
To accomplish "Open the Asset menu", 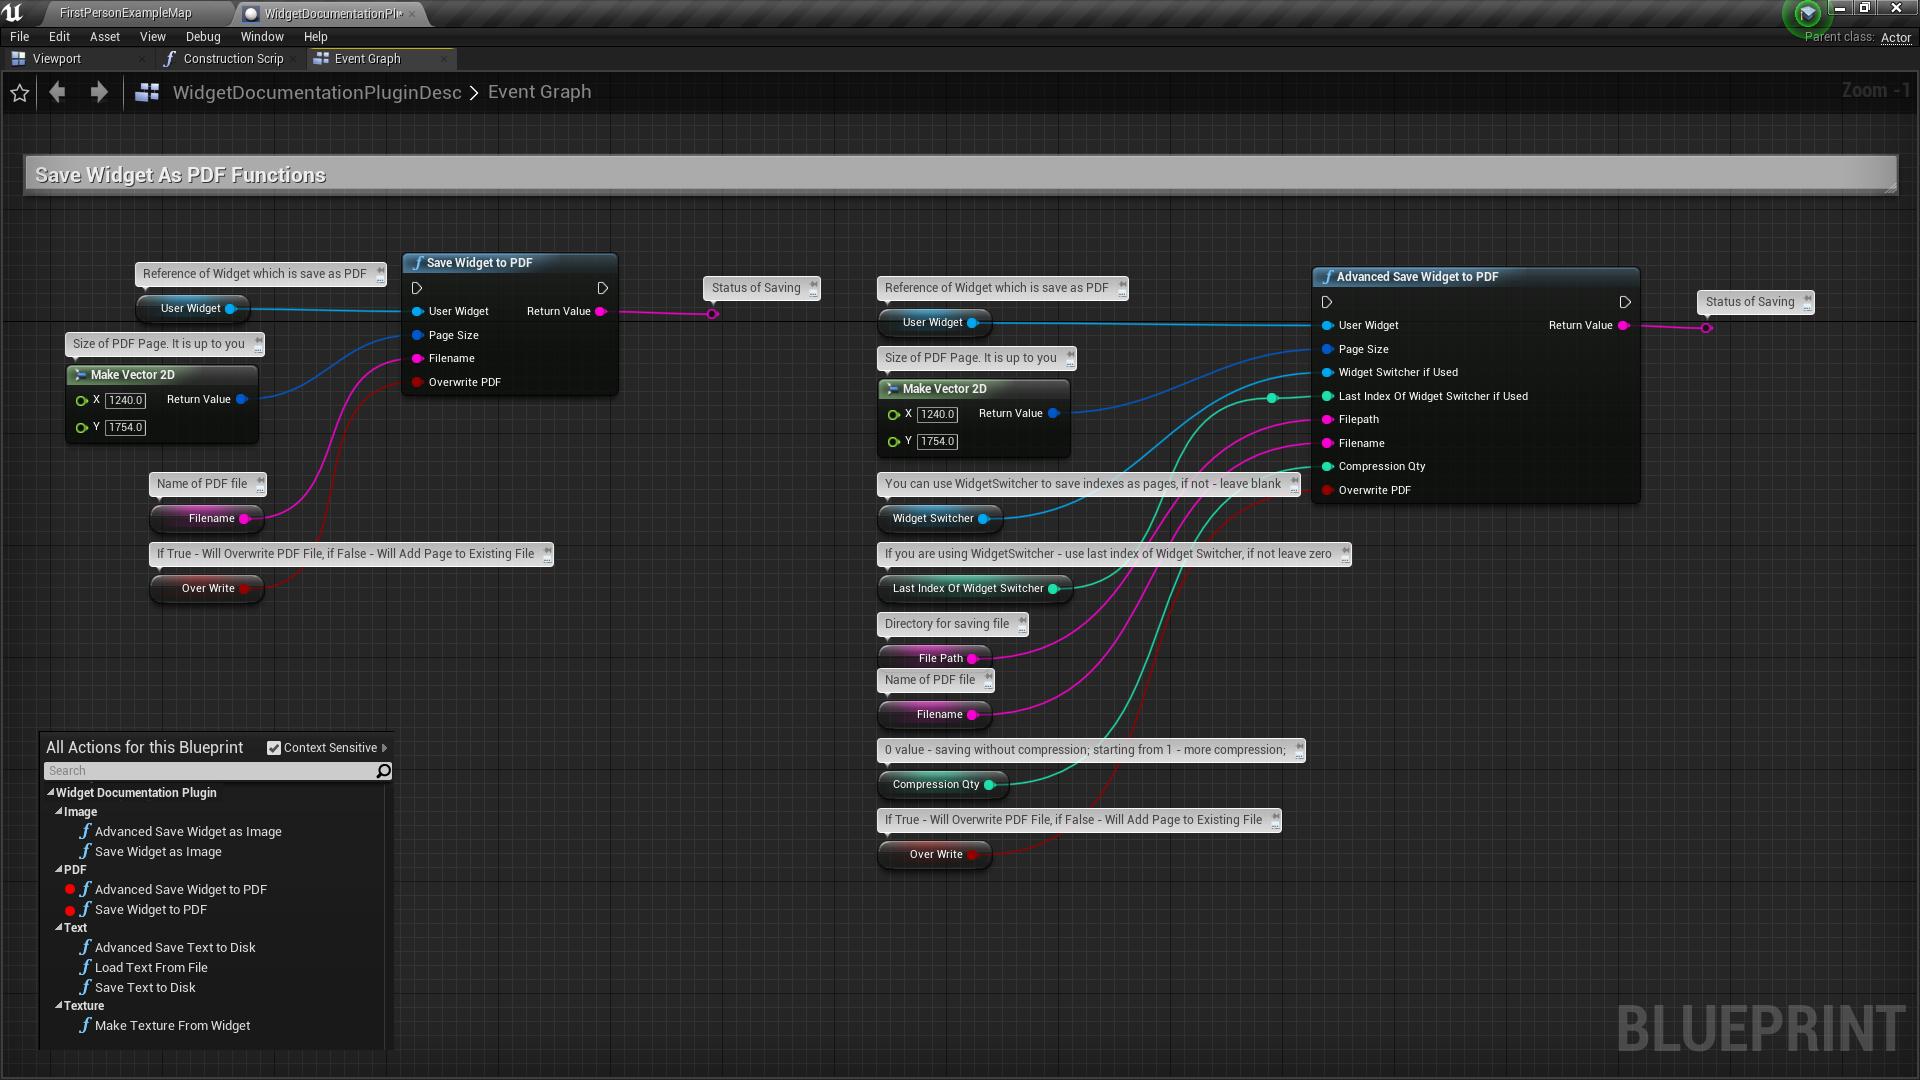I will point(105,37).
